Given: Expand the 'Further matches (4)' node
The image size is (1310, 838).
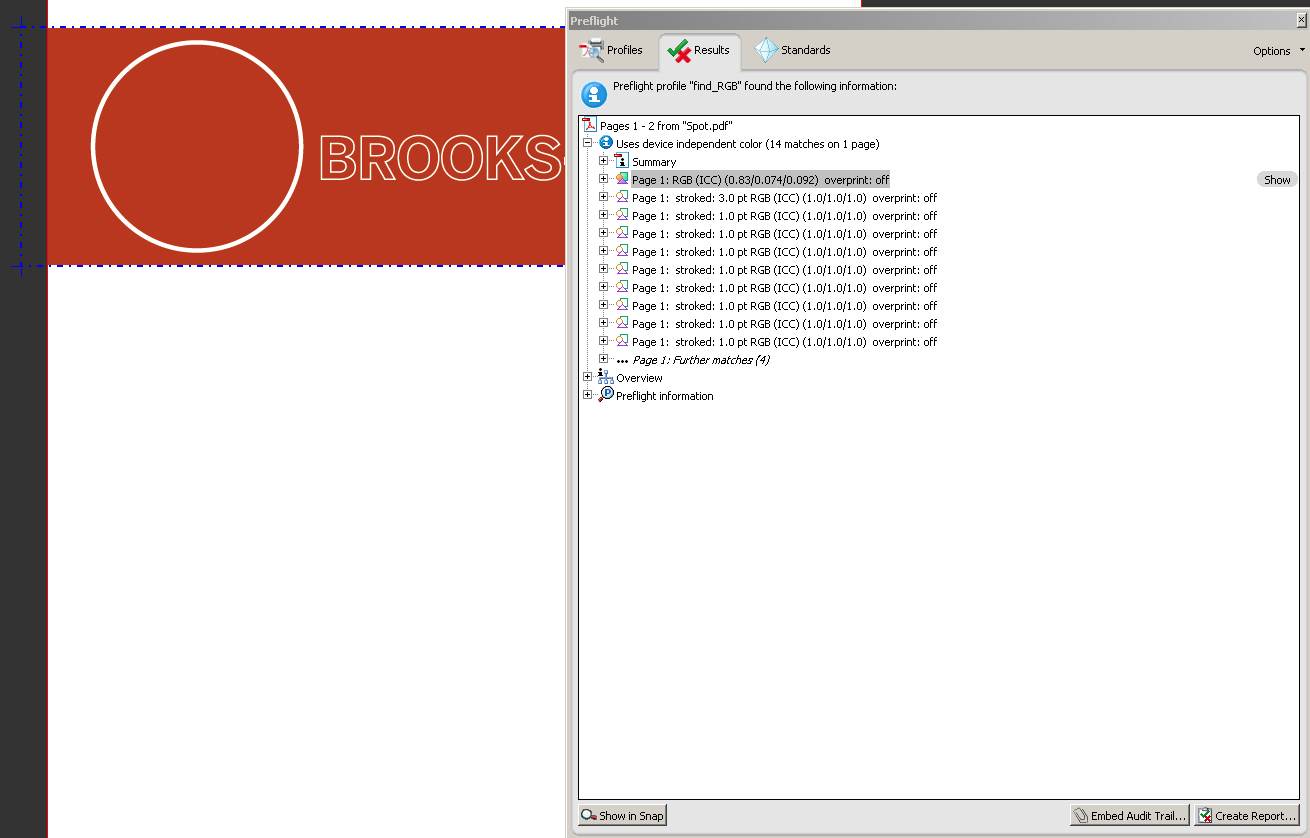Looking at the screenshot, I should click(x=604, y=360).
